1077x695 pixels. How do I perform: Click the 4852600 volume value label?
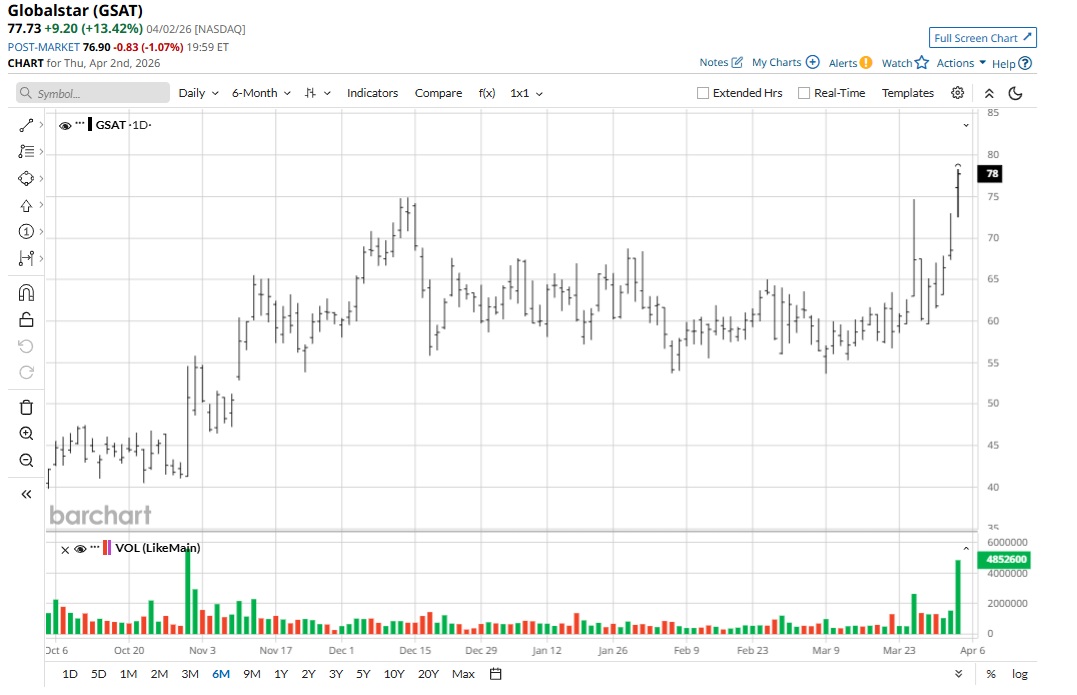point(1004,559)
